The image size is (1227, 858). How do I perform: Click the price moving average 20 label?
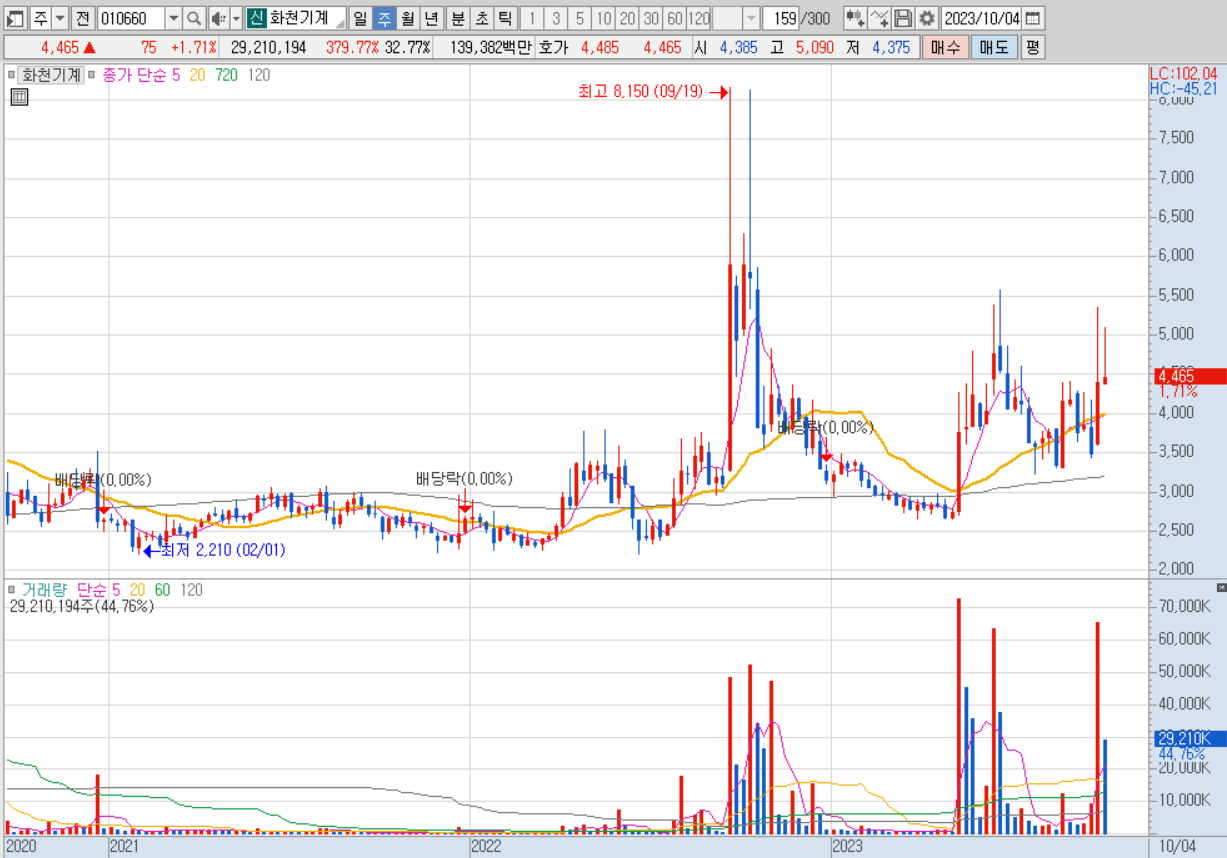click(x=197, y=74)
